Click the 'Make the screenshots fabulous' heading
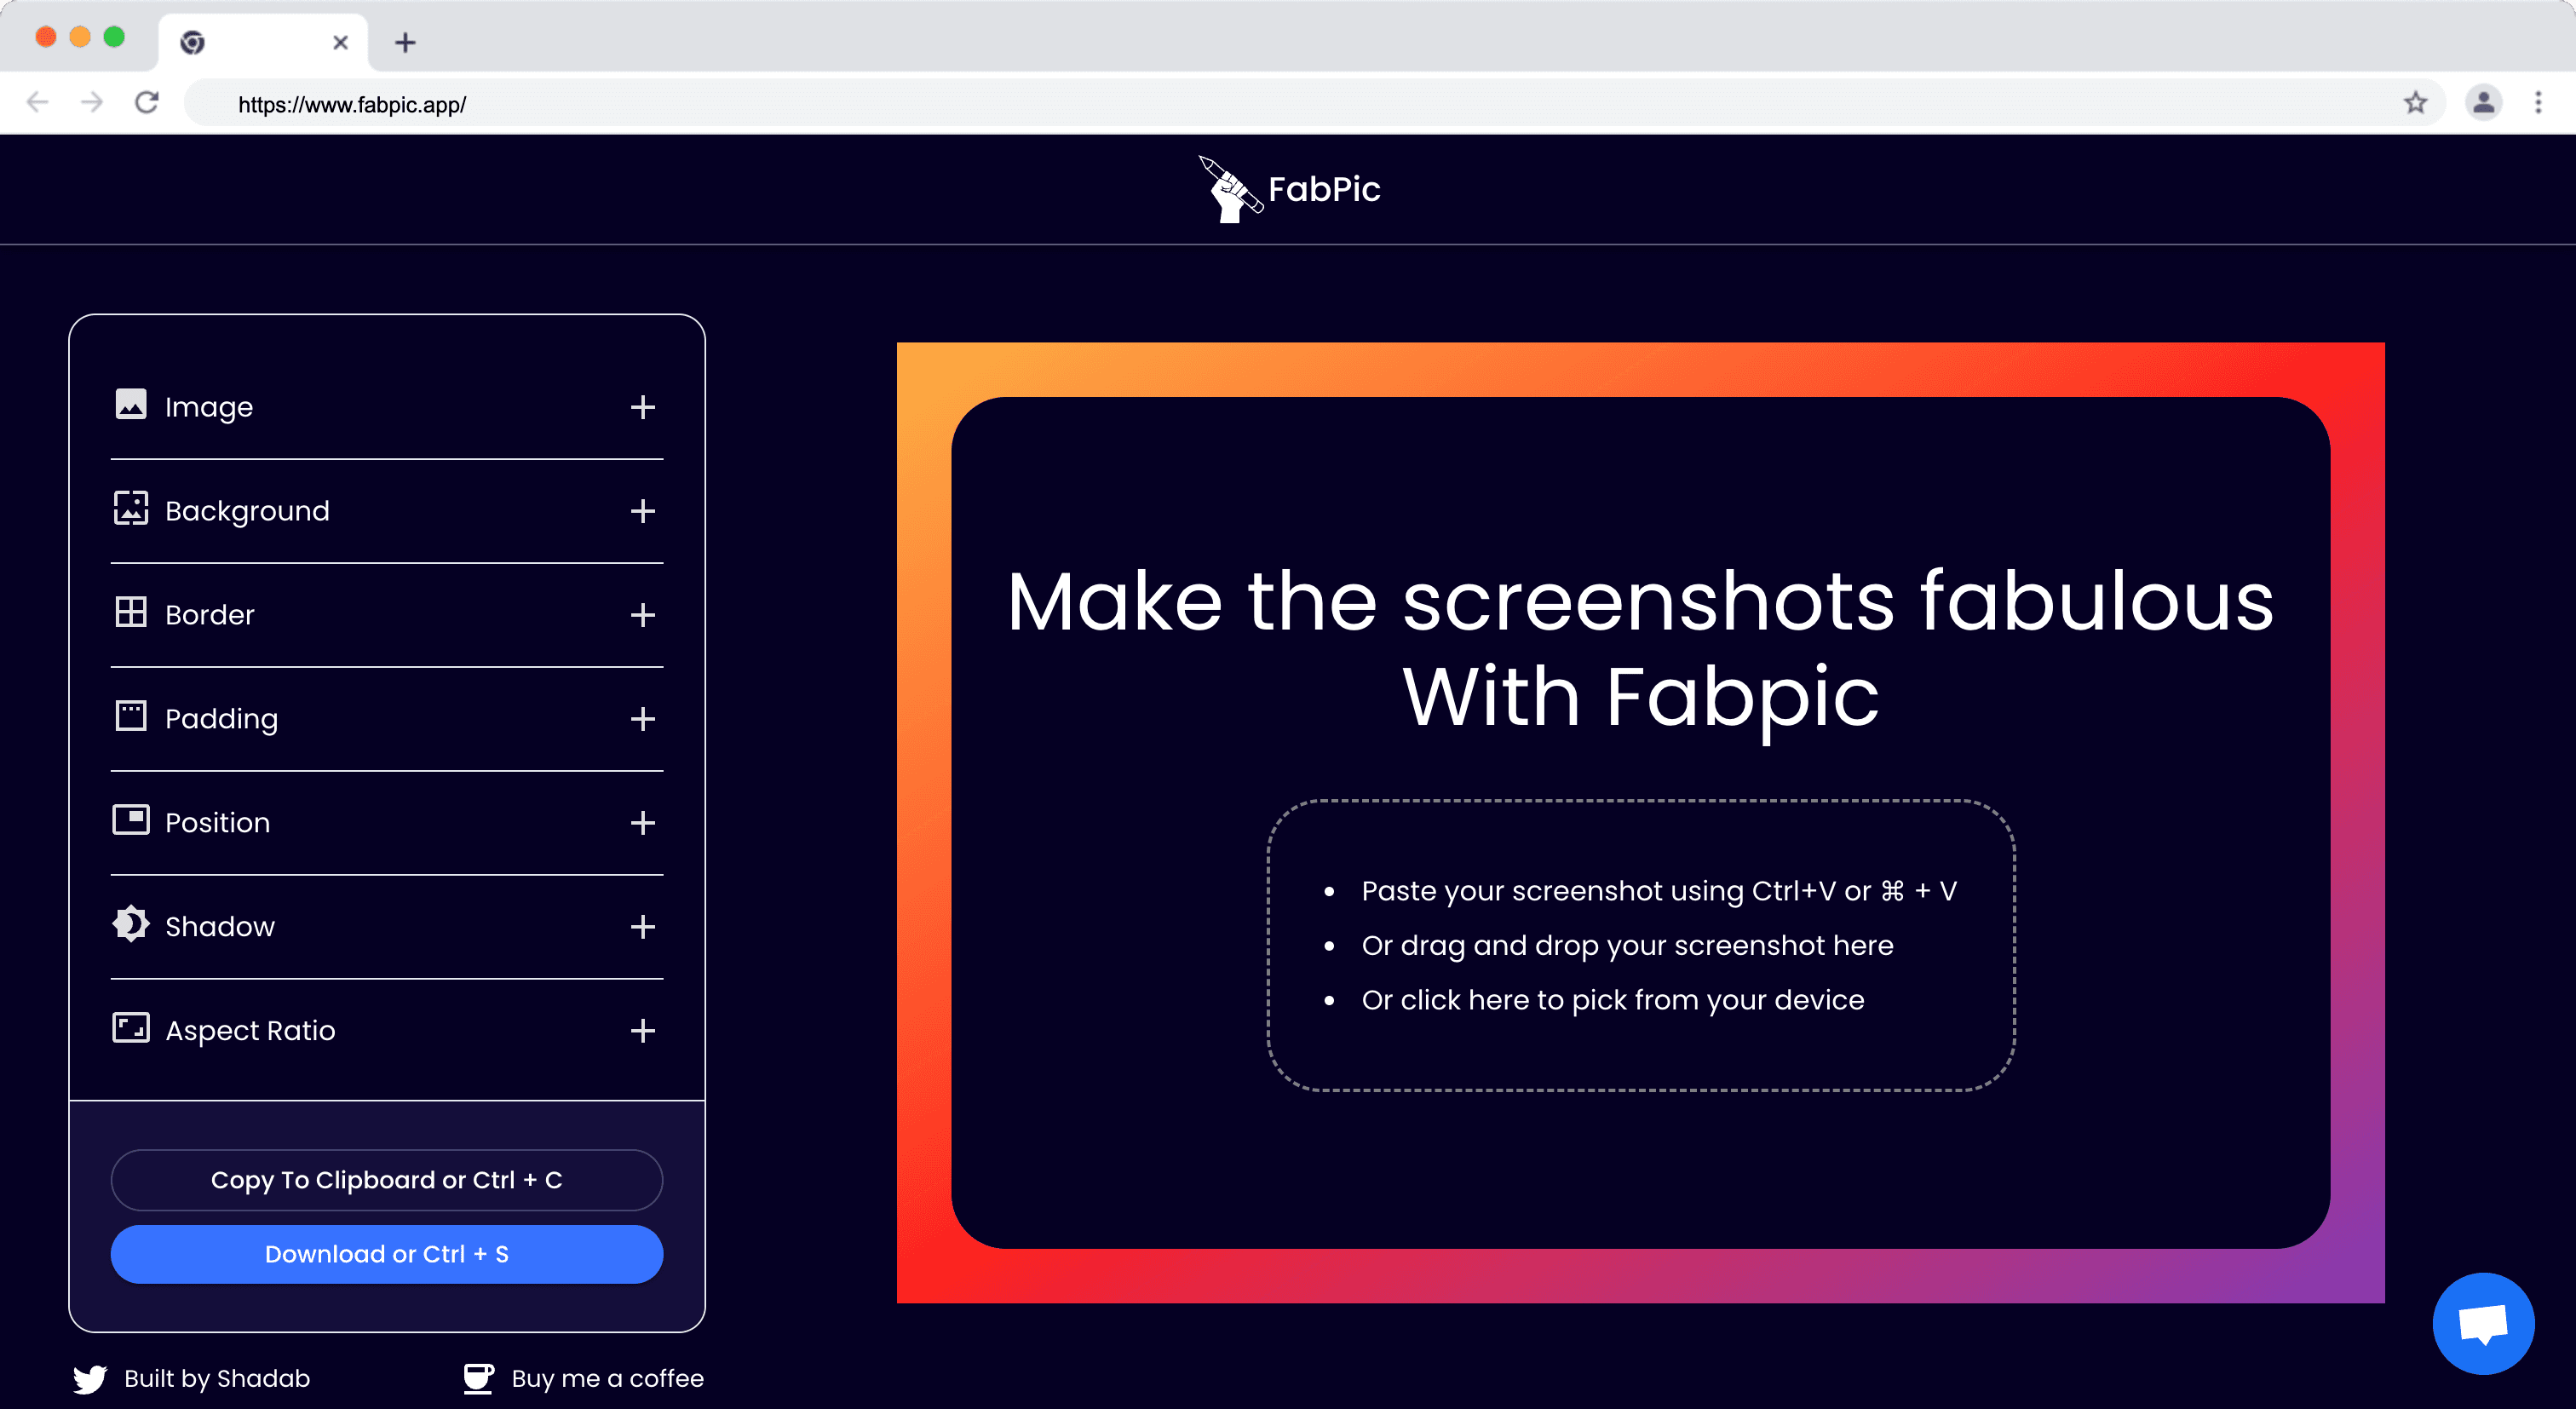Screen dimensions: 2576x1409 1640,601
